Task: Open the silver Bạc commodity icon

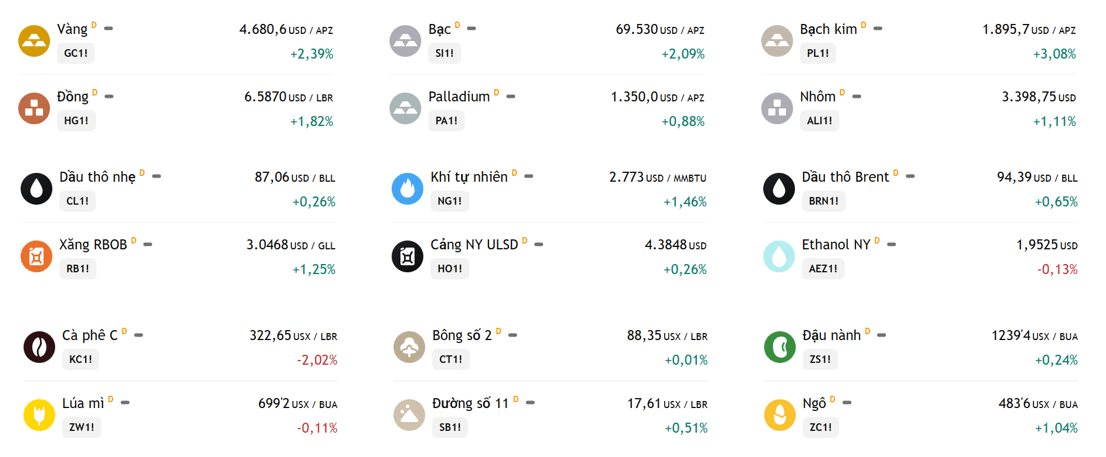Action: pos(406,41)
